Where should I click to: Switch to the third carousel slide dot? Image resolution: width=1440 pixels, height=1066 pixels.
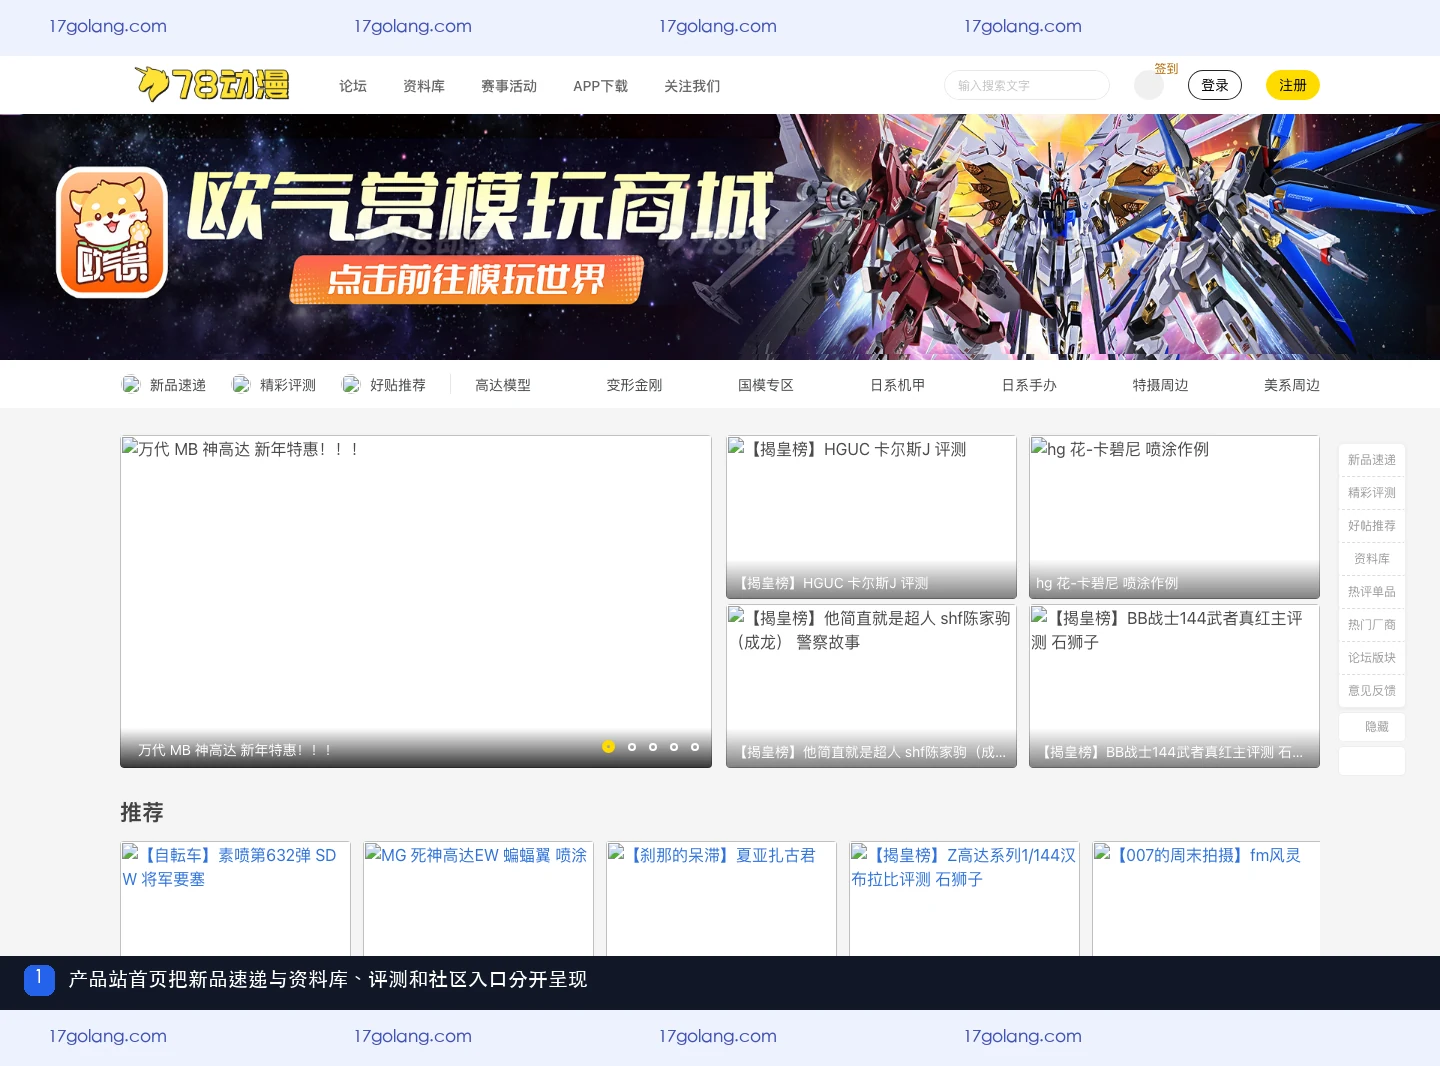653,747
